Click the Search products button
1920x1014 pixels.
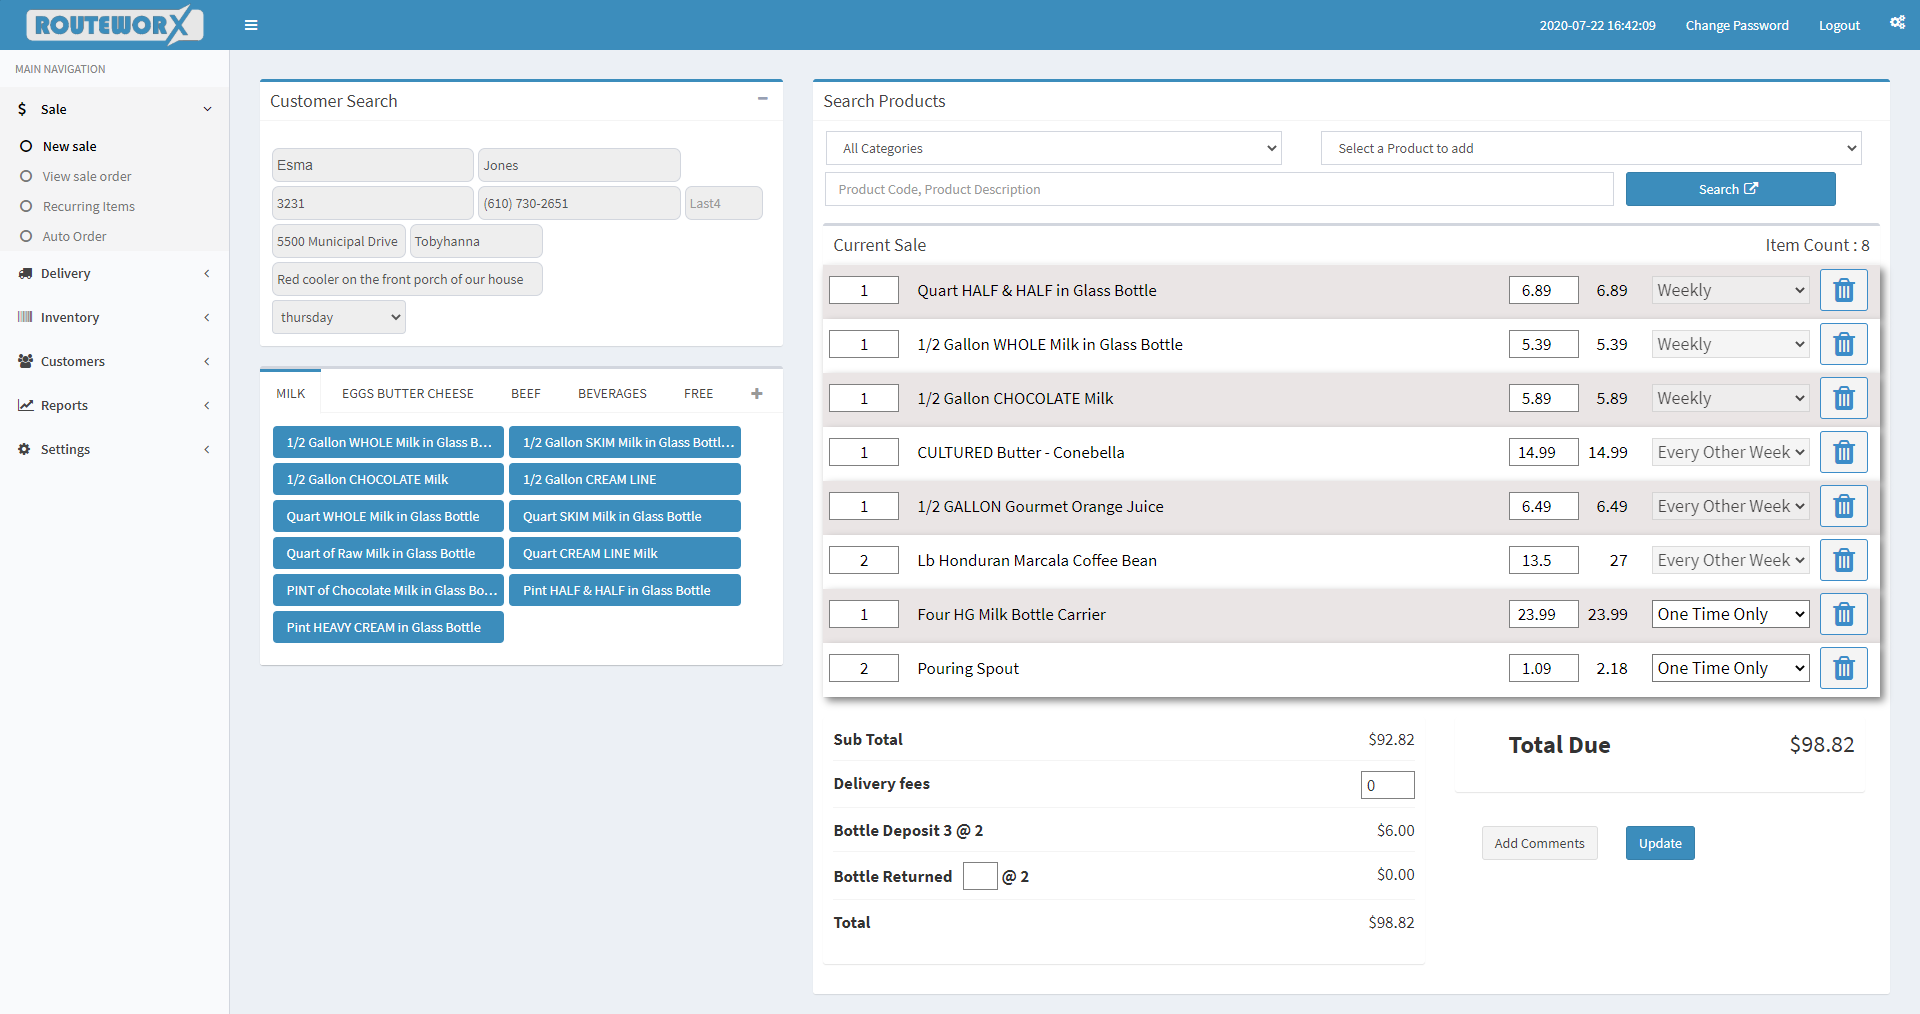click(x=1730, y=189)
